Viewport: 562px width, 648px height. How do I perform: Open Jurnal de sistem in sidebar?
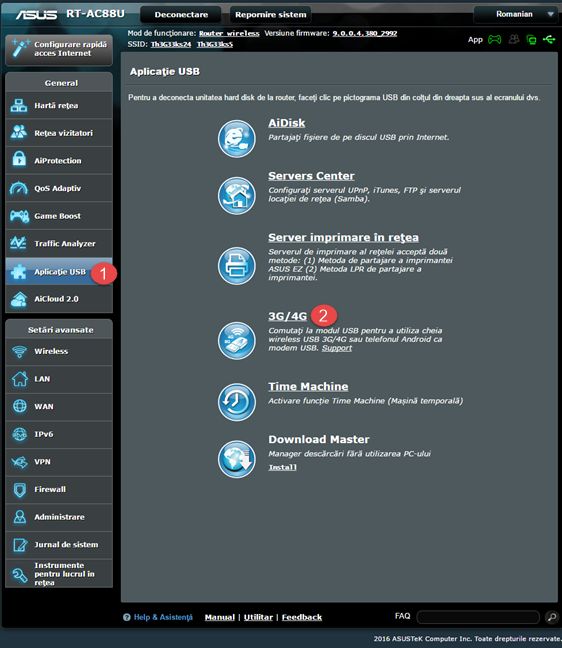point(59,545)
